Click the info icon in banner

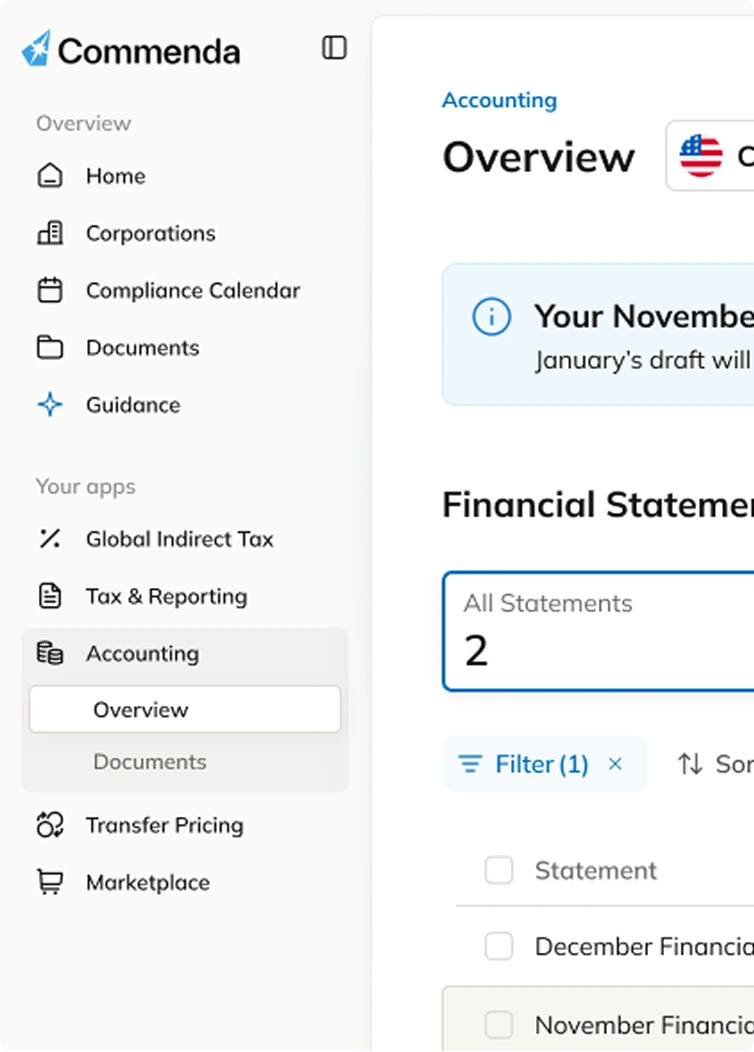[x=491, y=317]
